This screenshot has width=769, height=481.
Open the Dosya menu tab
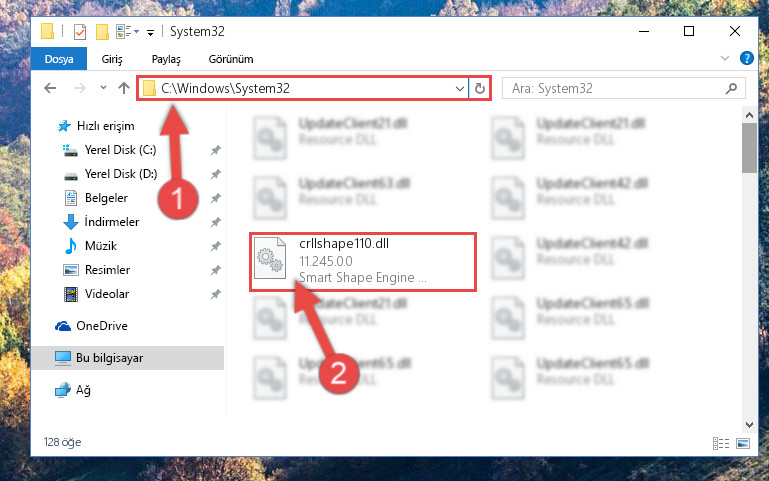pyautogui.click(x=59, y=59)
